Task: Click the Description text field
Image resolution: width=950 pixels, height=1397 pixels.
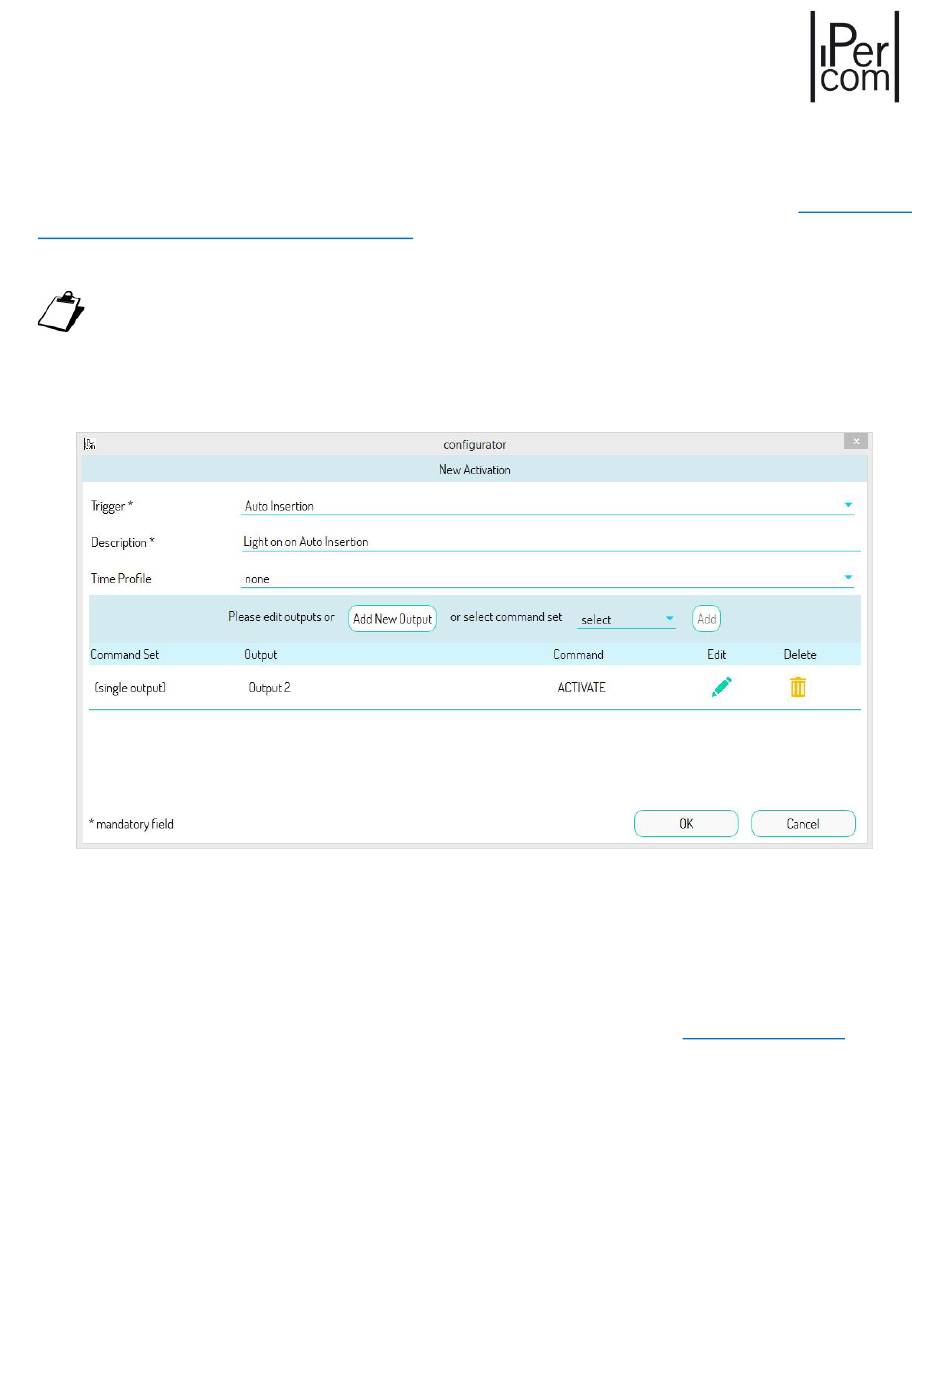Action: click(551, 541)
